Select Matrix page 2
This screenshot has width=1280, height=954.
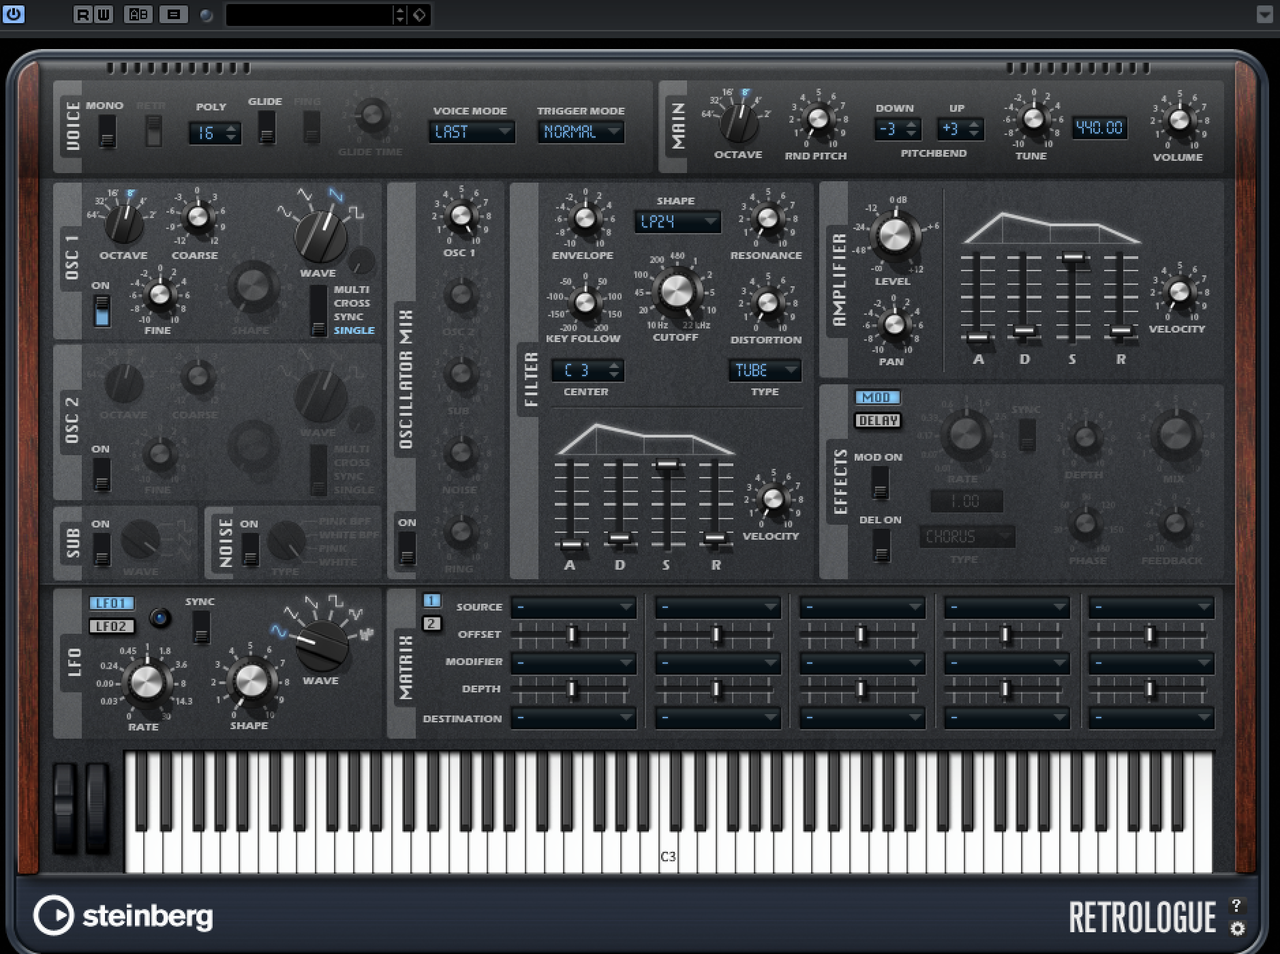tap(431, 623)
